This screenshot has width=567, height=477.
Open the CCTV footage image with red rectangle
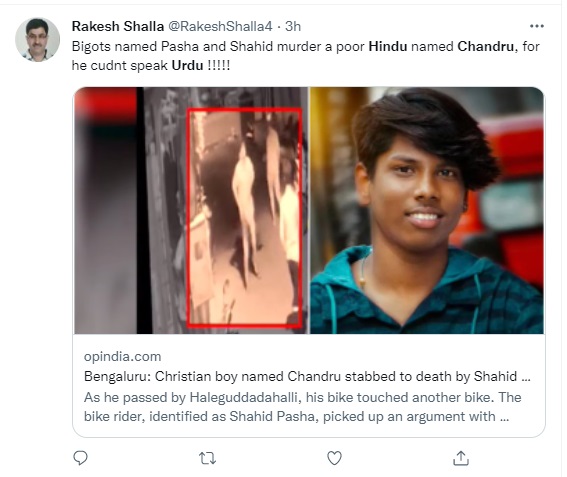pos(192,210)
